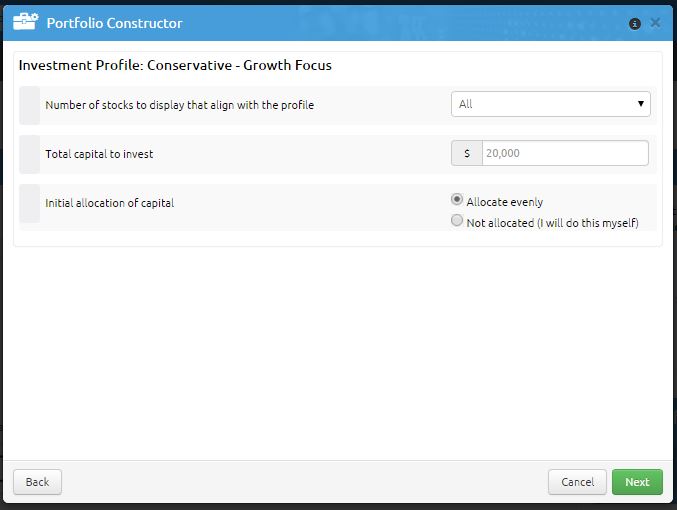Click the Portfolio Constructor briefcase icon

tap(25, 21)
